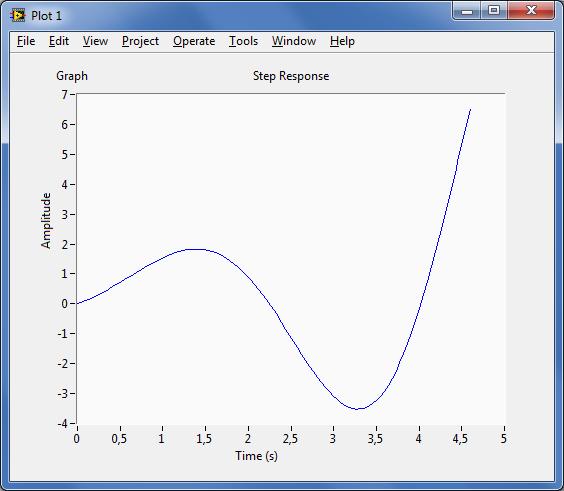Minimize the Plot 1 window
This screenshot has height=491, width=564.
coord(467,11)
